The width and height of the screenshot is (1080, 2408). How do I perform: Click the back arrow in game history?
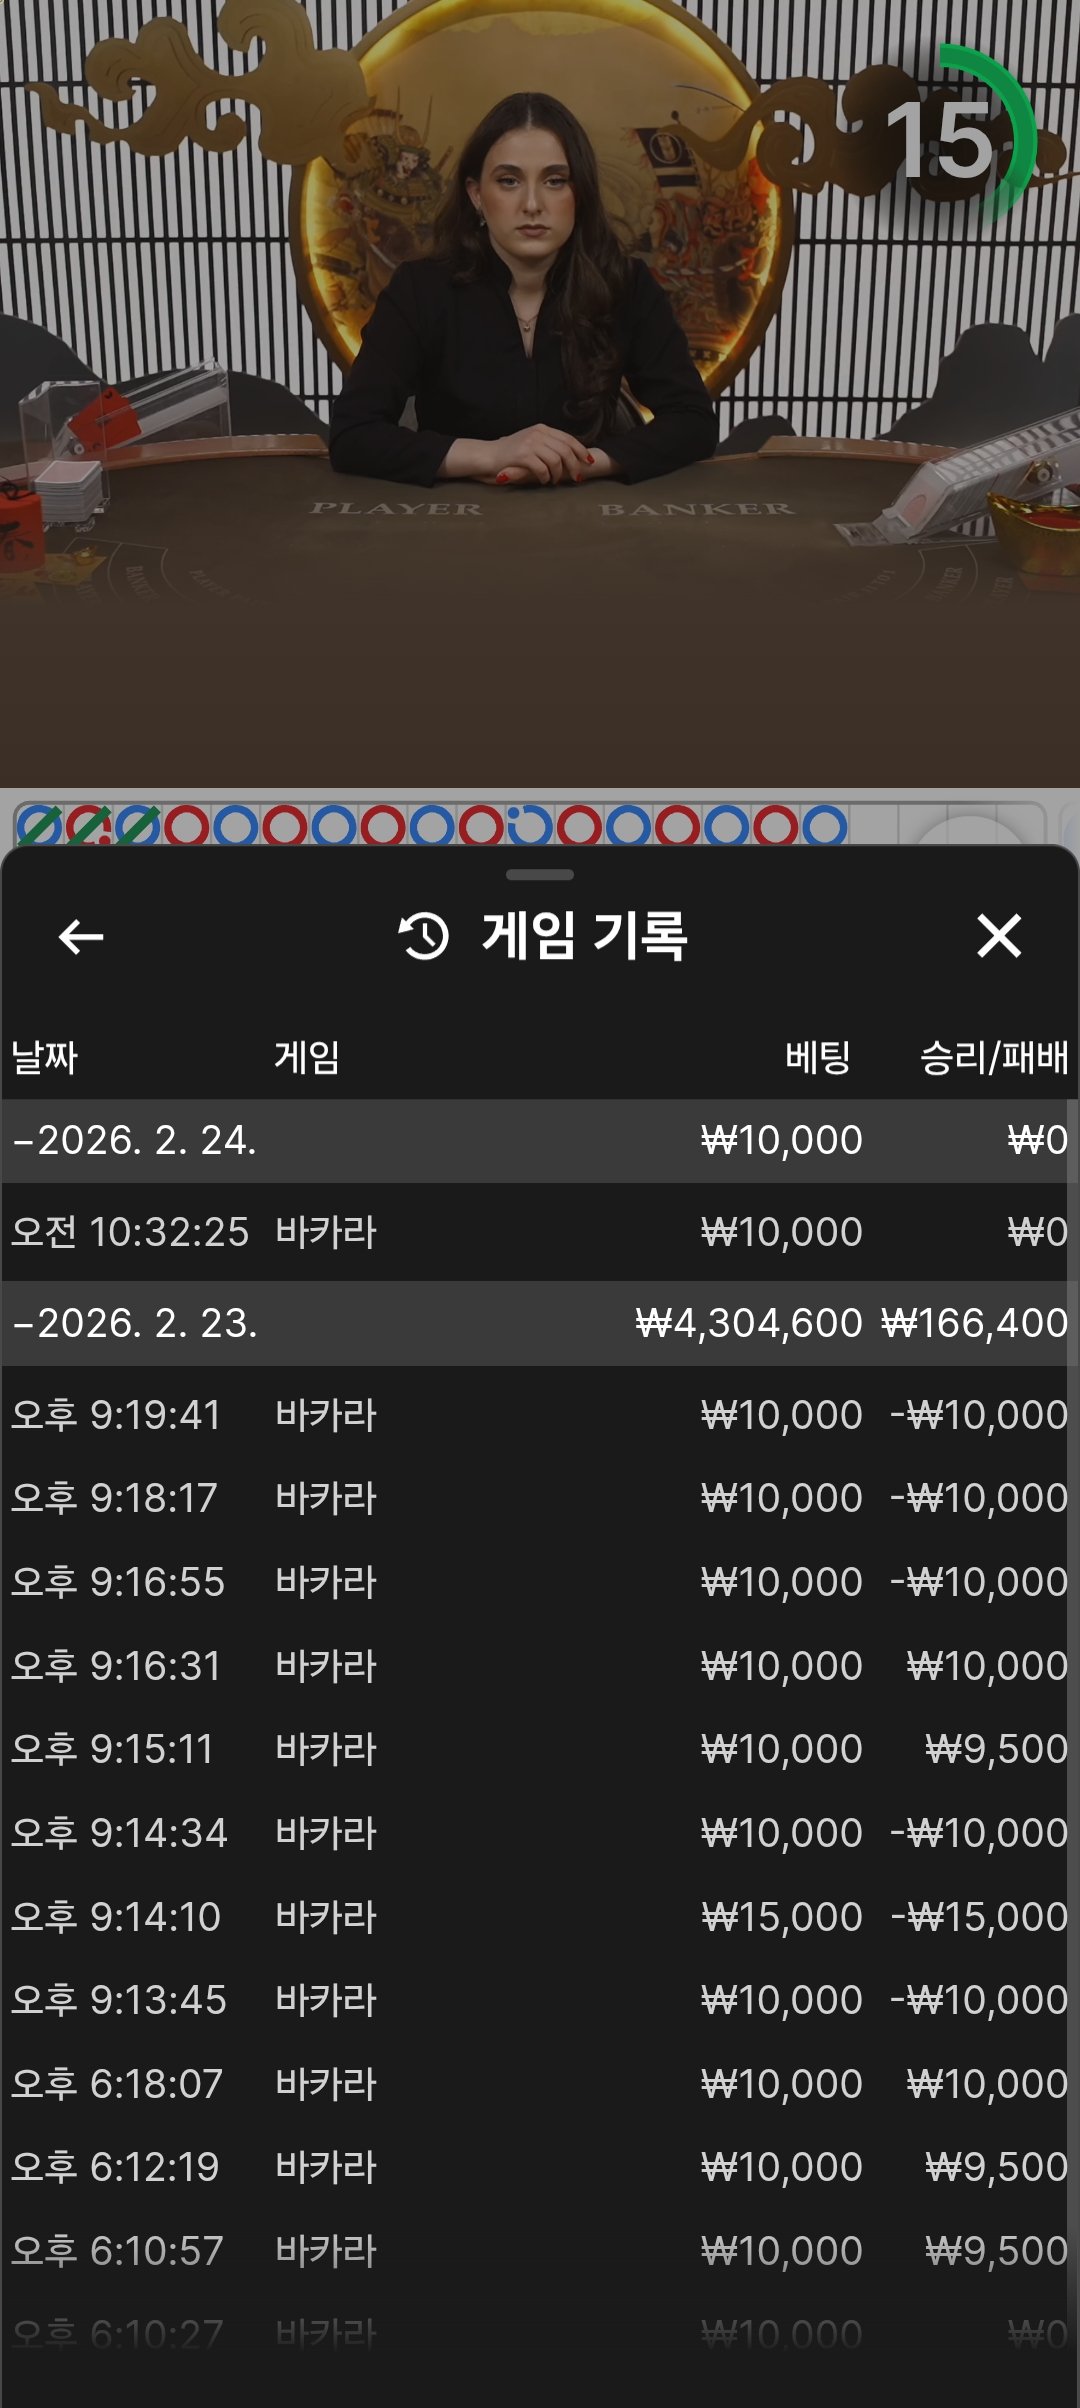coord(81,937)
